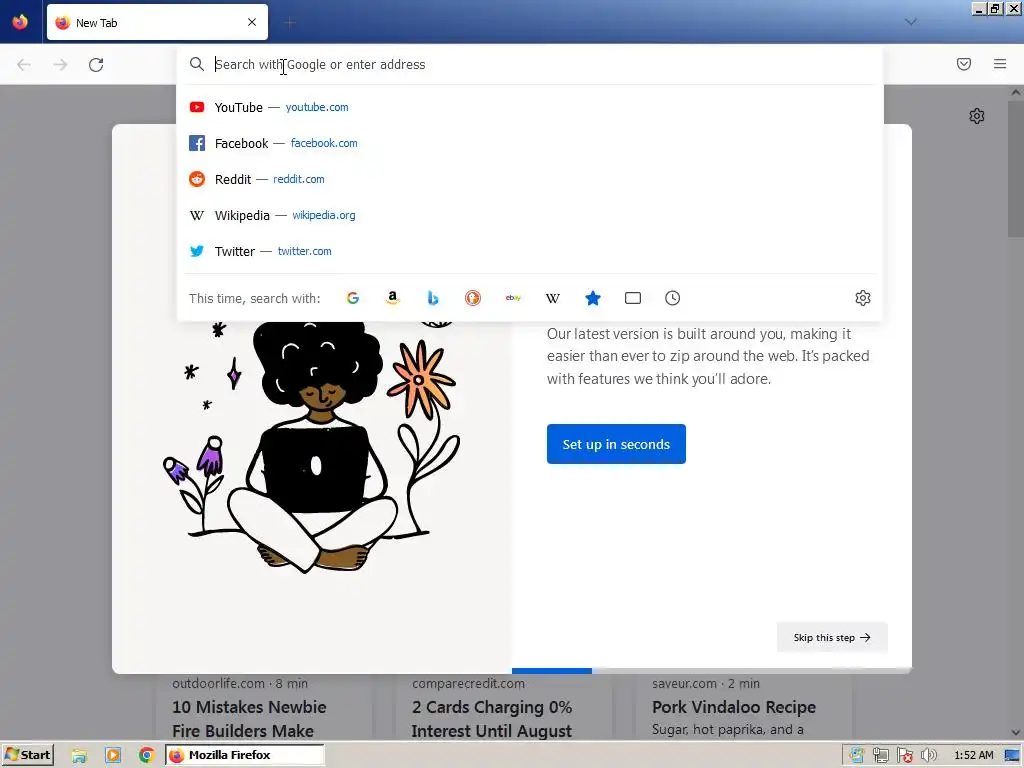Choose the YouTube suggestion
Viewport: 1024px width, 768px height.
tap(530, 107)
